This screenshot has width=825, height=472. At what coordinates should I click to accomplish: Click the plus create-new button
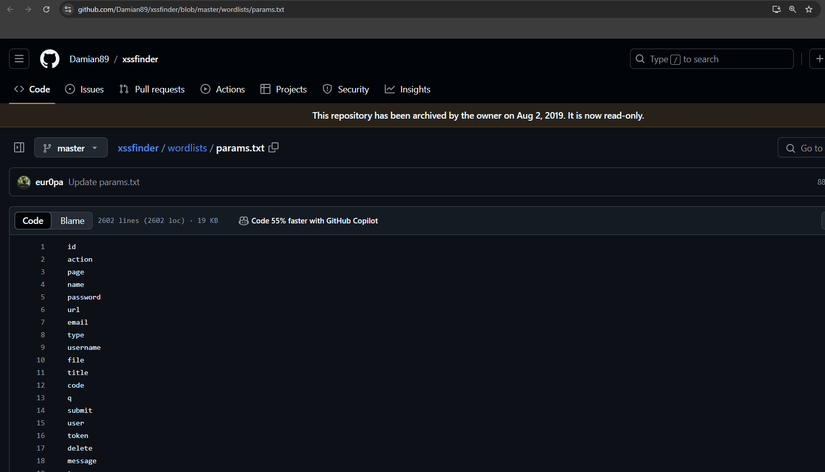pyautogui.click(x=818, y=59)
